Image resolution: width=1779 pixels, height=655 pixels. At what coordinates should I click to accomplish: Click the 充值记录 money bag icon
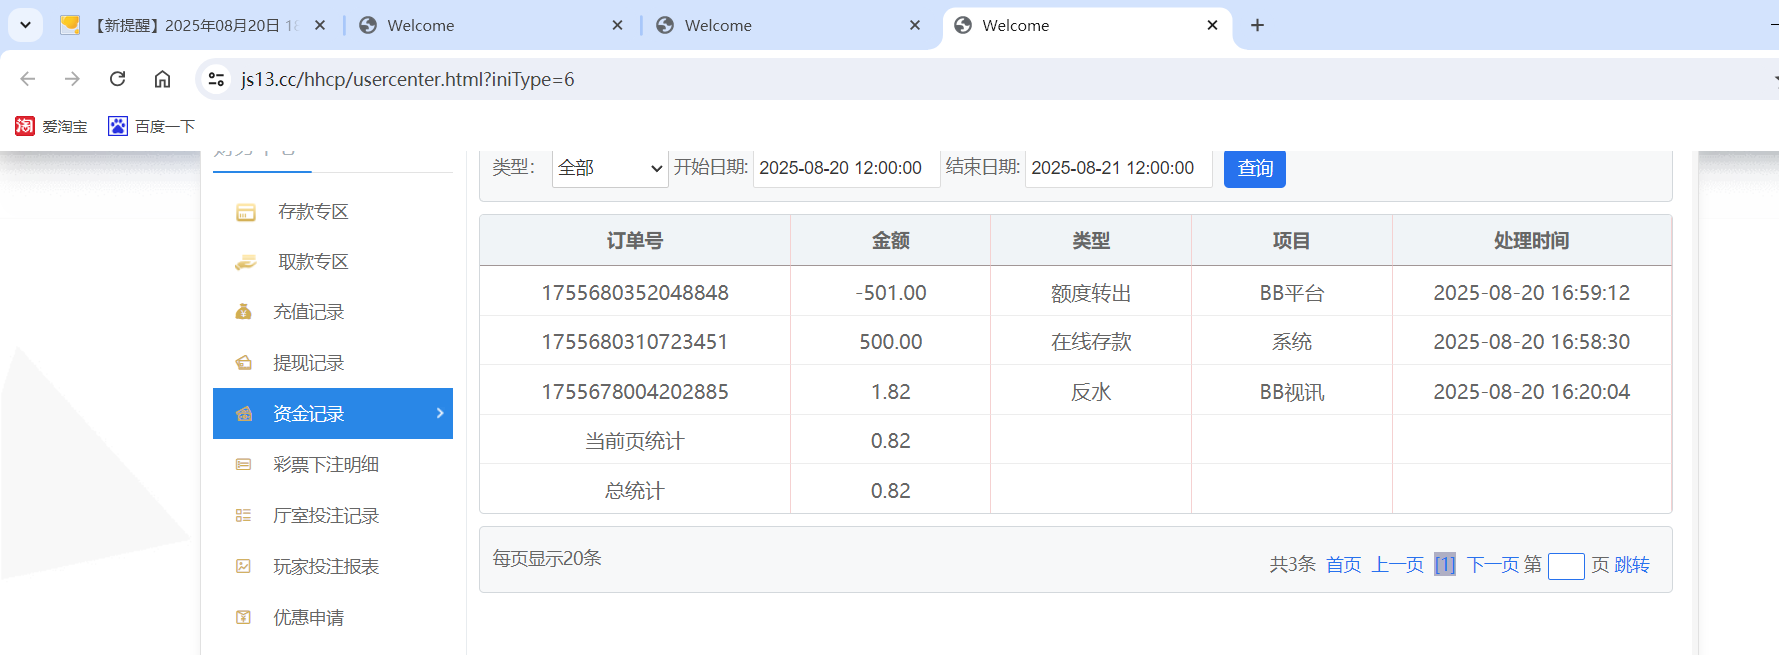pos(243,312)
